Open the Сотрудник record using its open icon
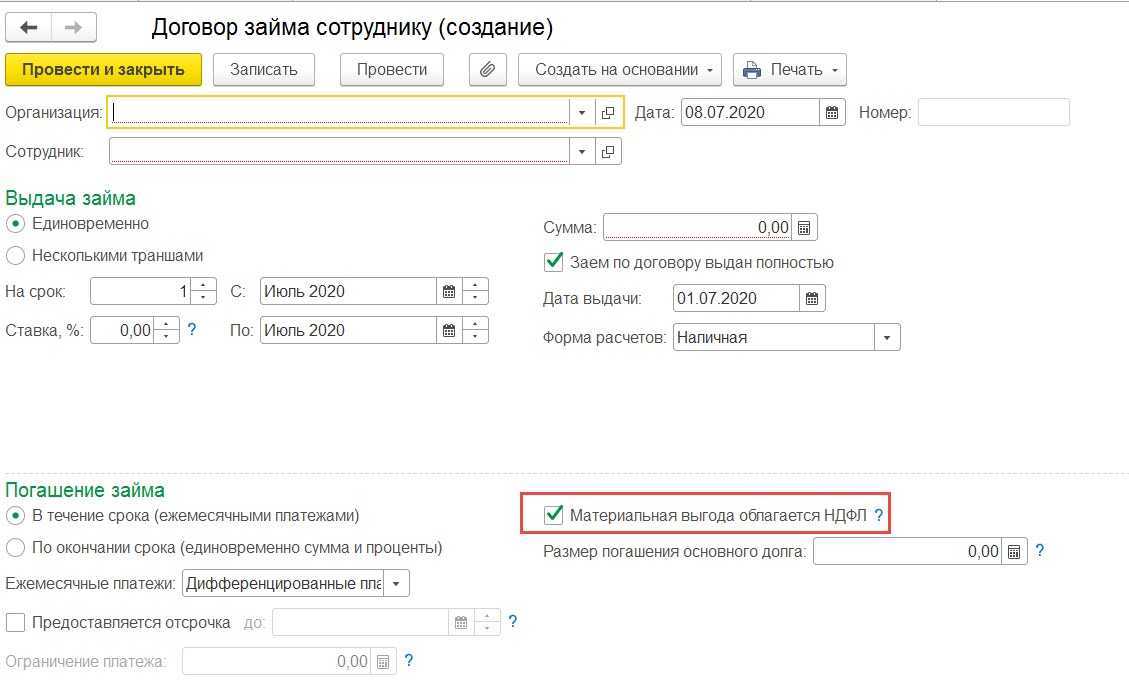The image size is (1129, 693). coord(608,152)
